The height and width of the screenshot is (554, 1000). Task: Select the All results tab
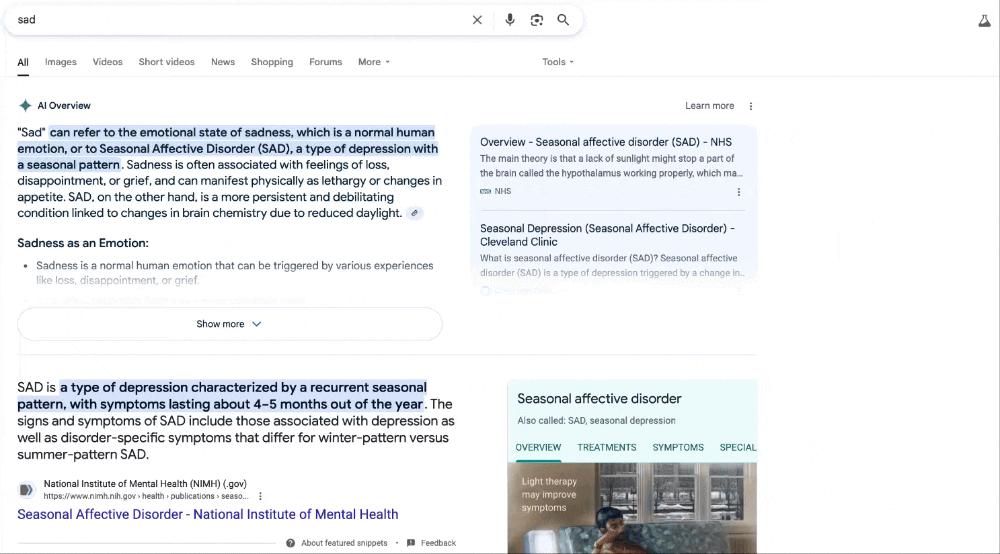[x=23, y=62]
